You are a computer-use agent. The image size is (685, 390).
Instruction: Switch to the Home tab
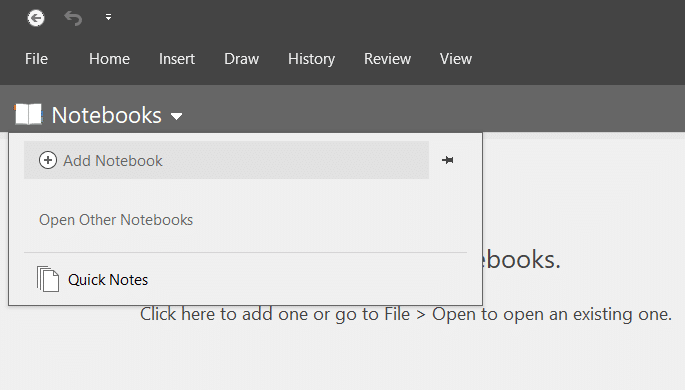(109, 59)
